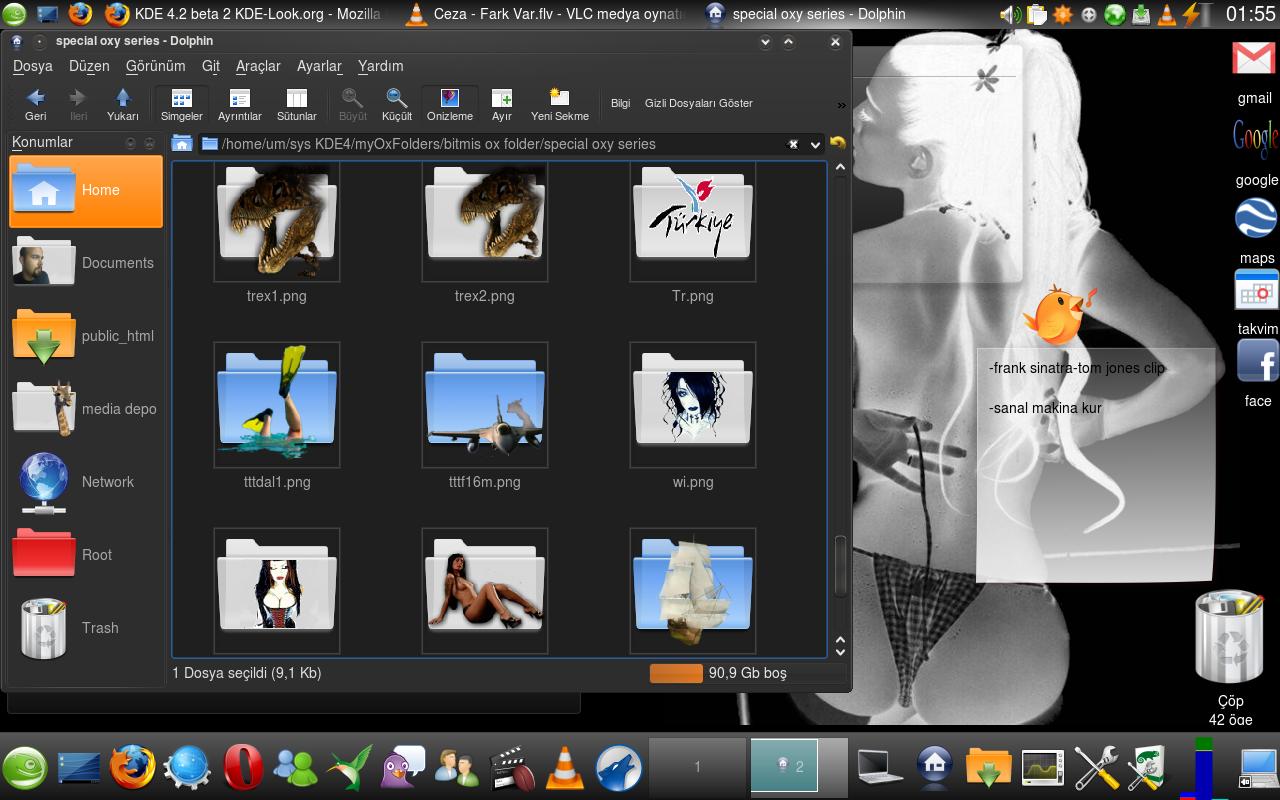
Task: Open the openSUSE application launcher
Action: [24, 768]
